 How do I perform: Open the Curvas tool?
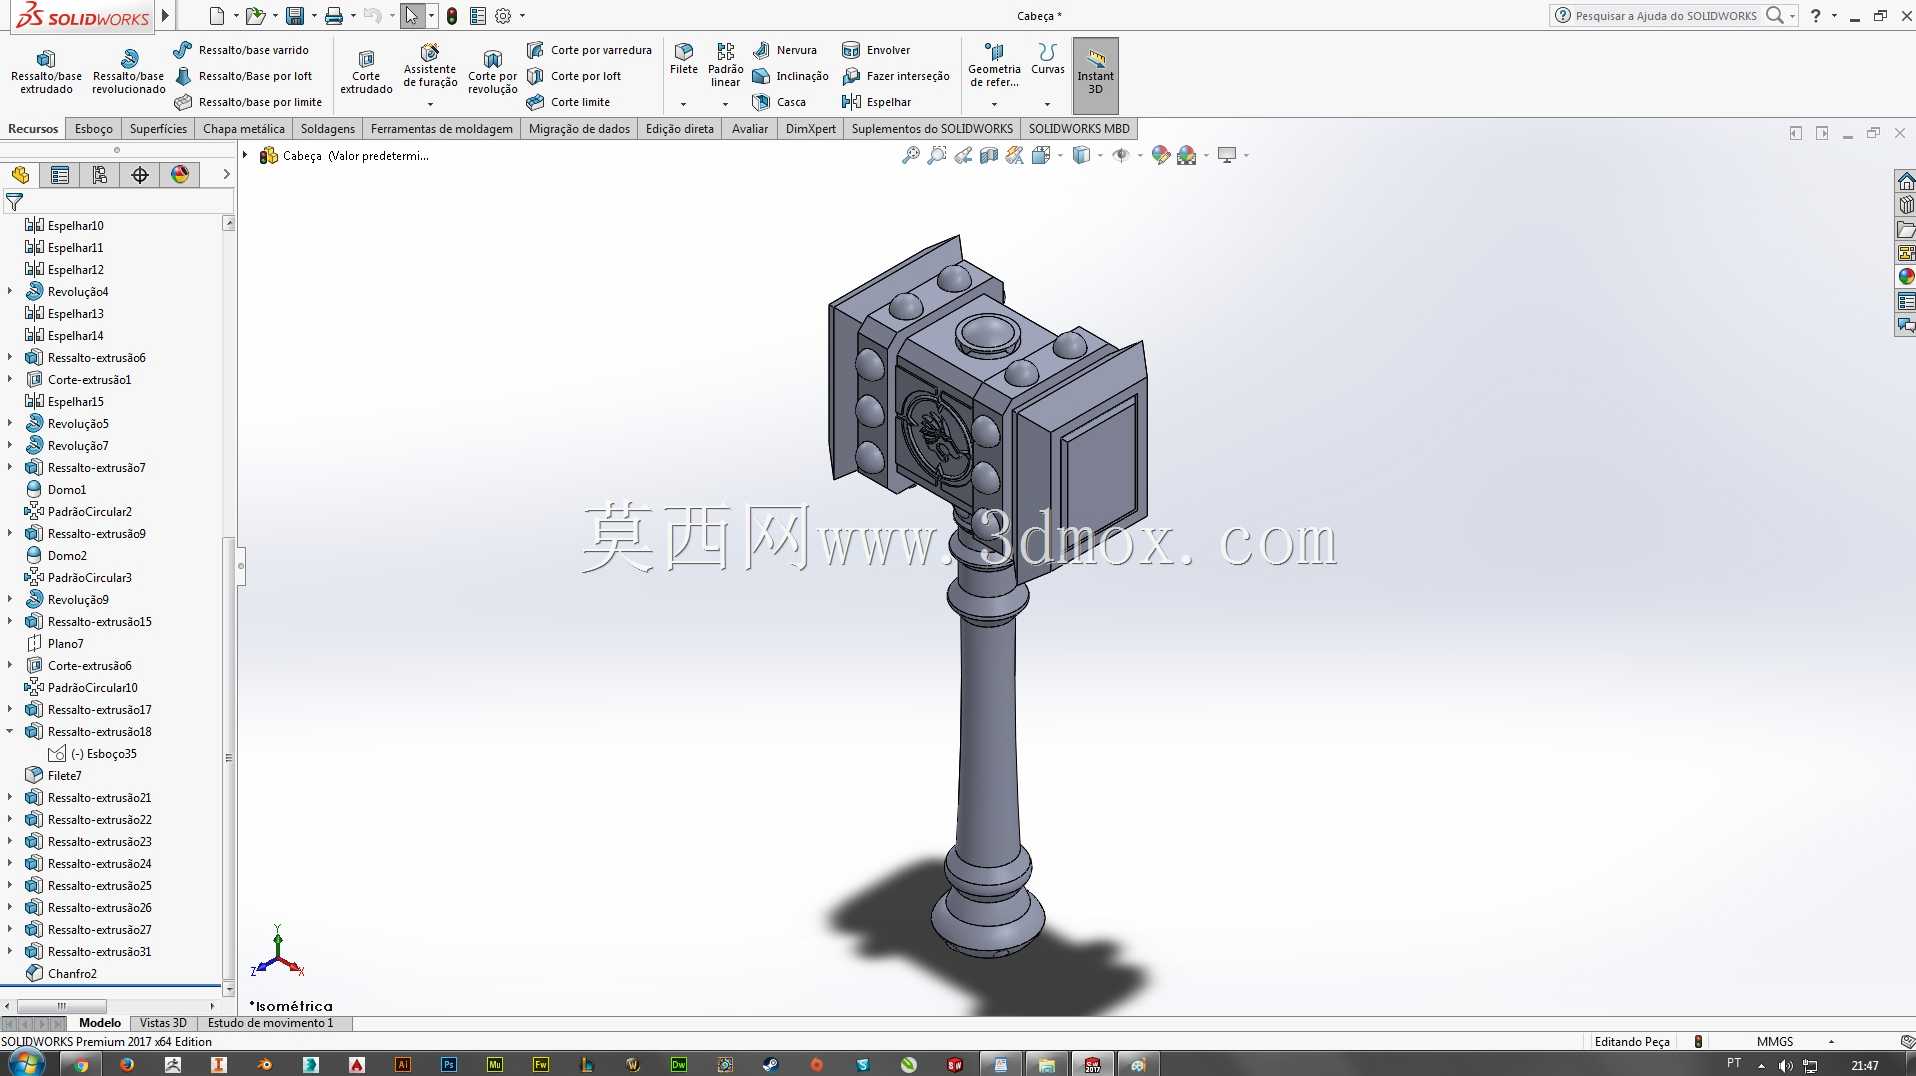pyautogui.click(x=1047, y=59)
